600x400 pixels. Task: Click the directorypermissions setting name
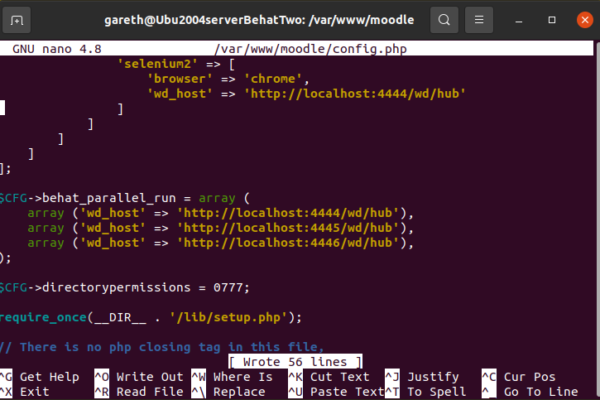116,287
